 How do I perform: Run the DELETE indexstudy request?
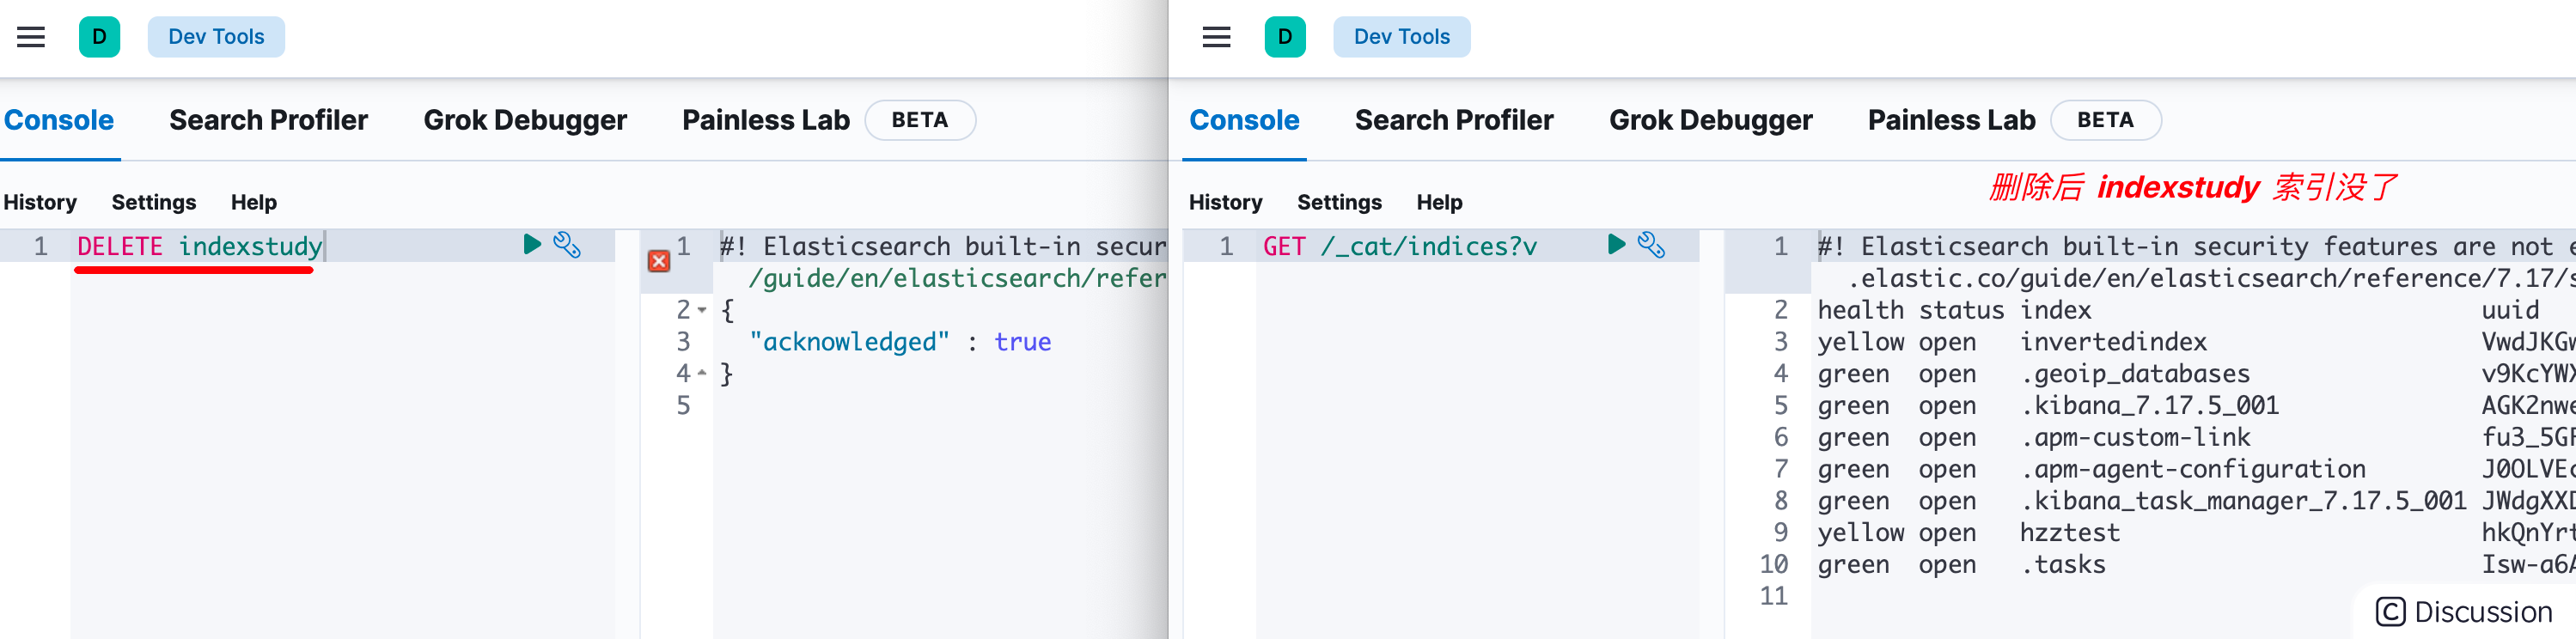point(532,244)
